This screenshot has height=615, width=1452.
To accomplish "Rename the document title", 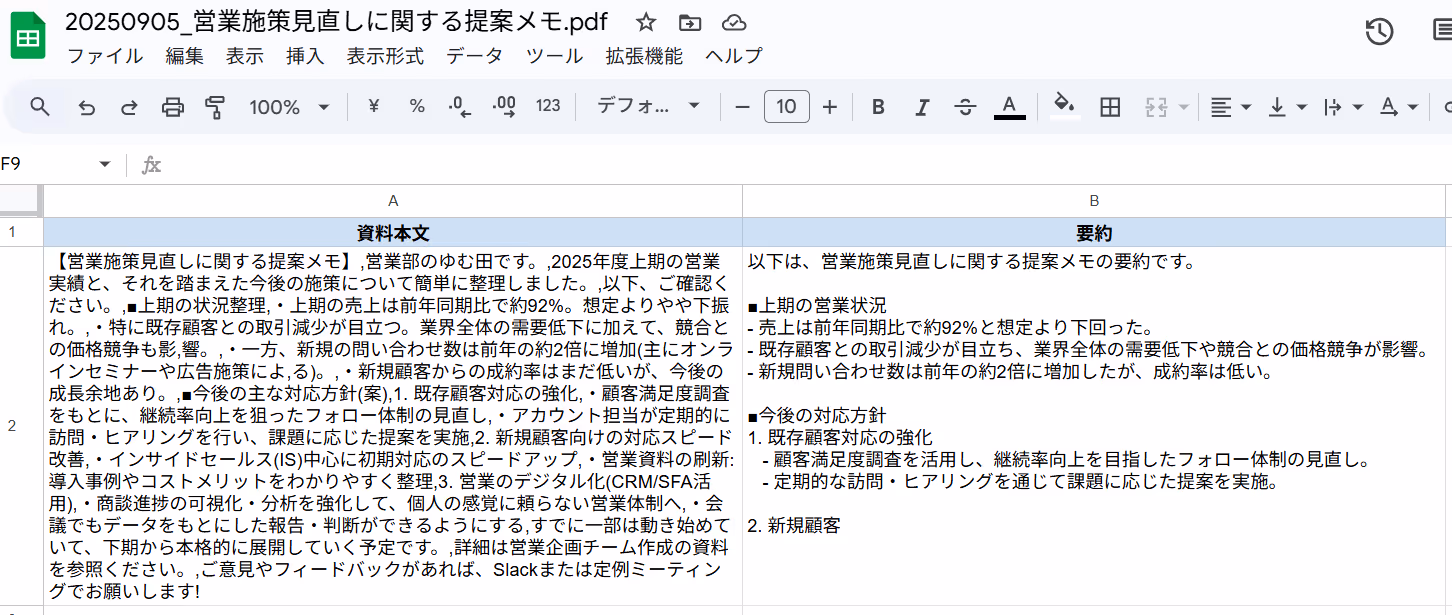I will click(x=337, y=22).
